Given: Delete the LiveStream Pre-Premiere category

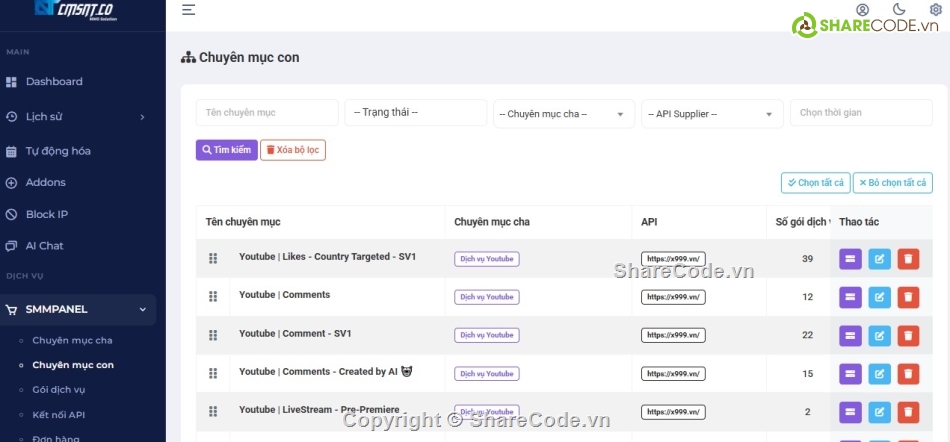Looking at the screenshot, I should click(x=908, y=412).
